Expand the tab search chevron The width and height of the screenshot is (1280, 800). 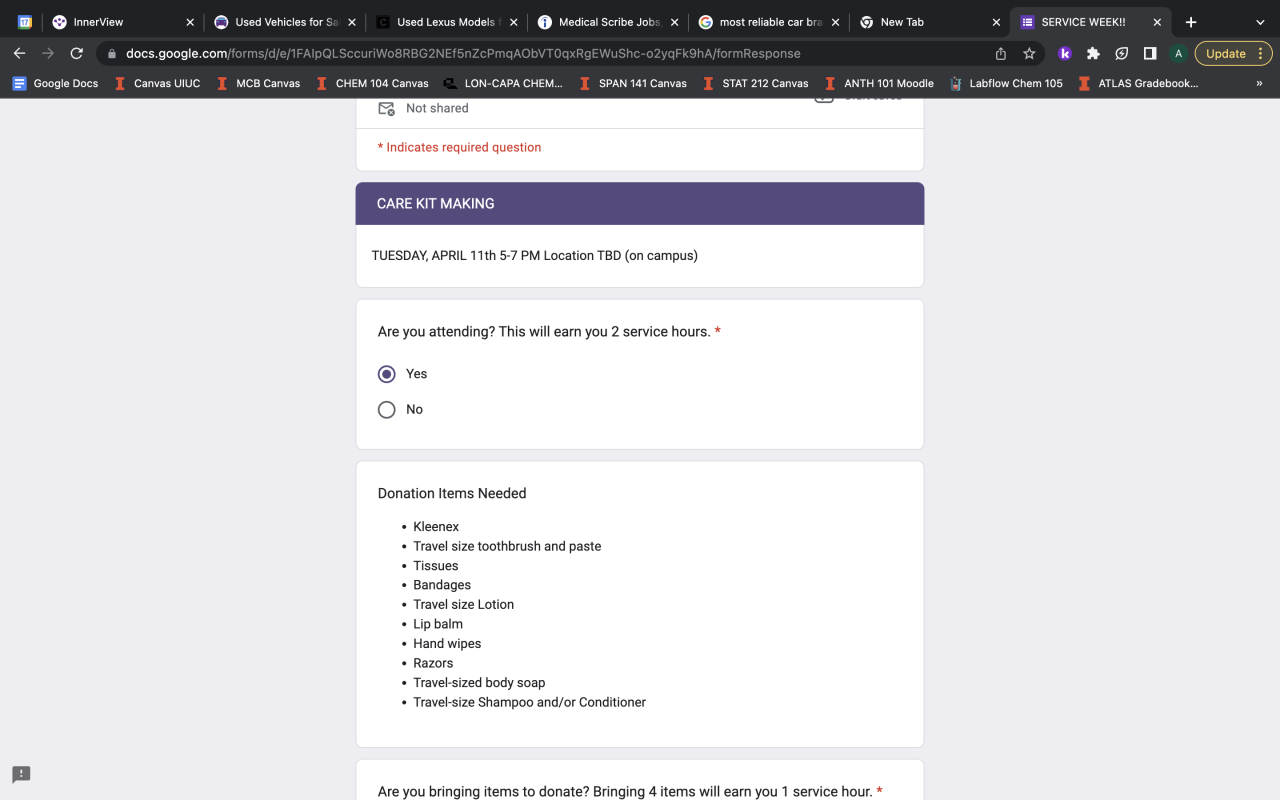click(1260, 22)
